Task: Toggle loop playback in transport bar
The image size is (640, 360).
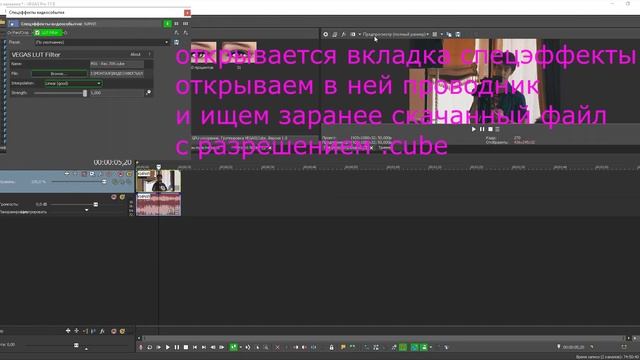Action: (149, 347)
